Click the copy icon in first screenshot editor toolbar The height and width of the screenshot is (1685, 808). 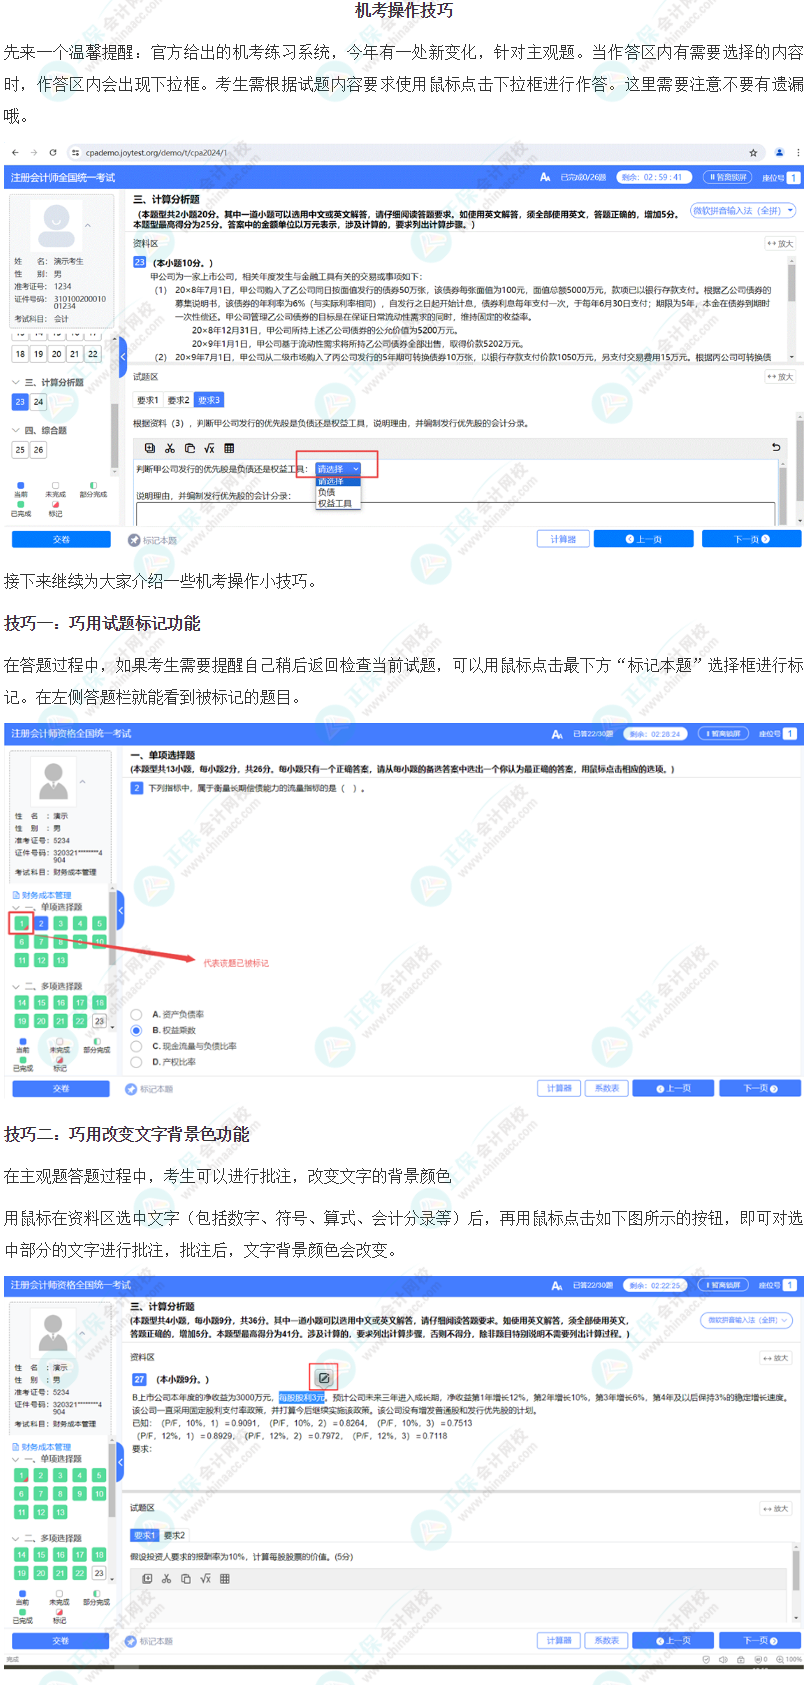(190, 448)
